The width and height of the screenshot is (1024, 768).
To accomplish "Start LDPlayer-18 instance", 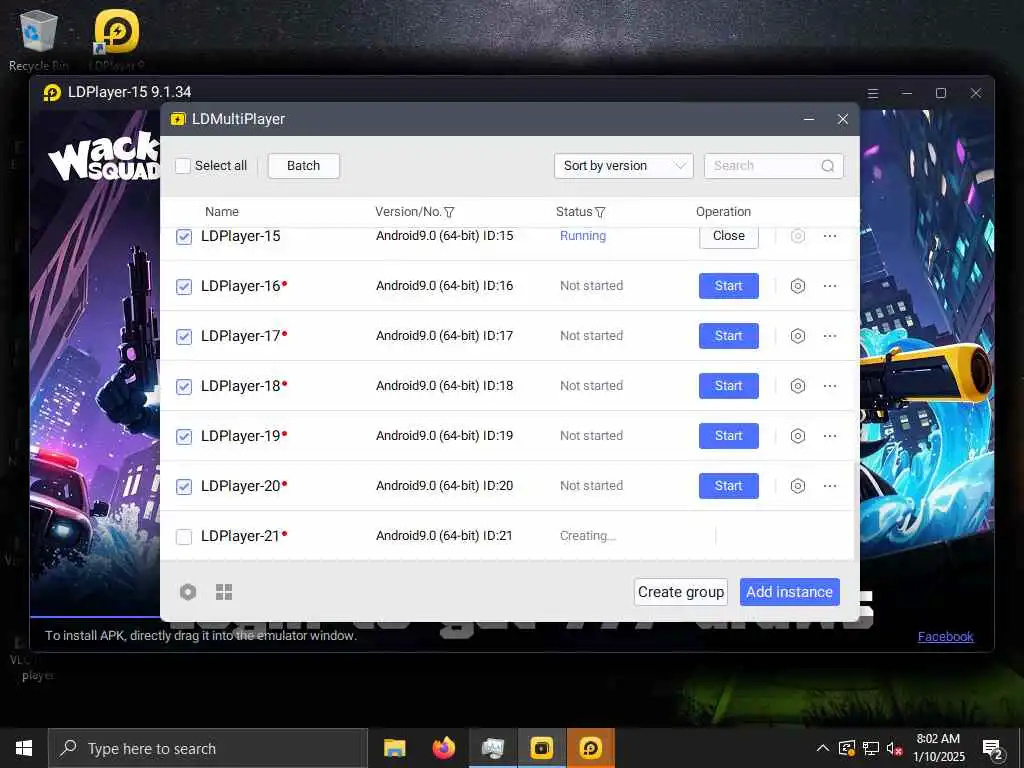I will pos(729,386).
